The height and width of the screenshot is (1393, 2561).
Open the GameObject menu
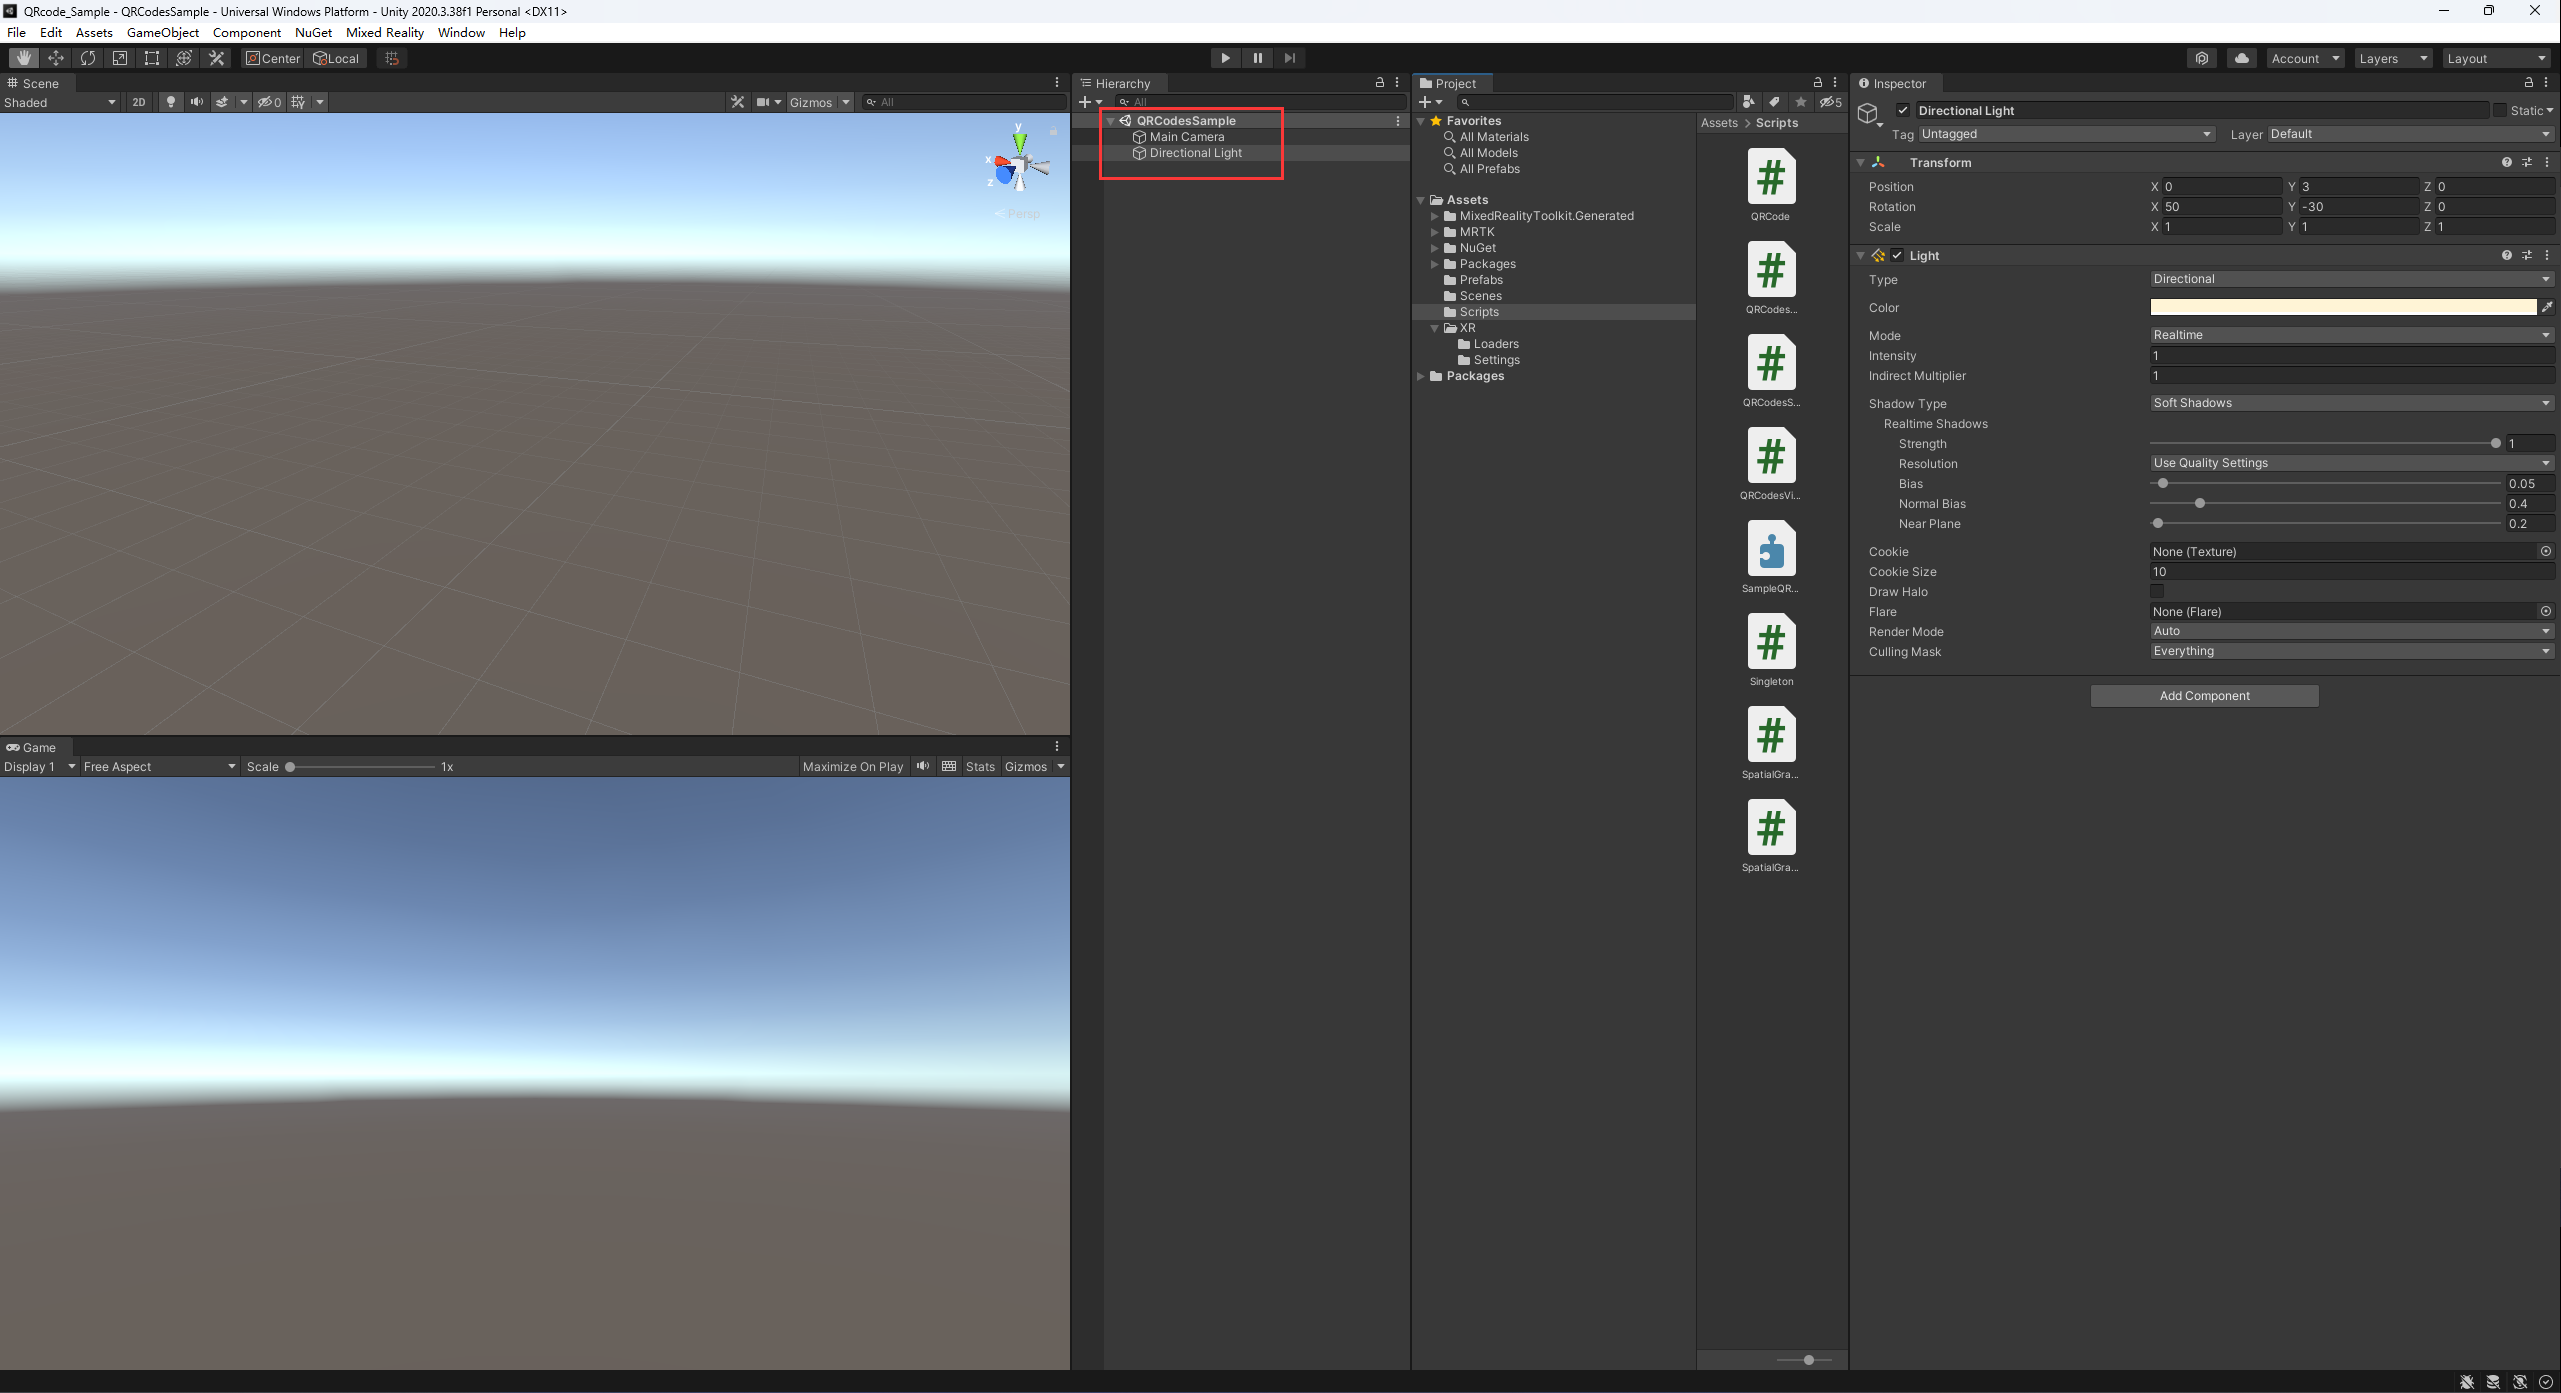click(x=162, y=32)
